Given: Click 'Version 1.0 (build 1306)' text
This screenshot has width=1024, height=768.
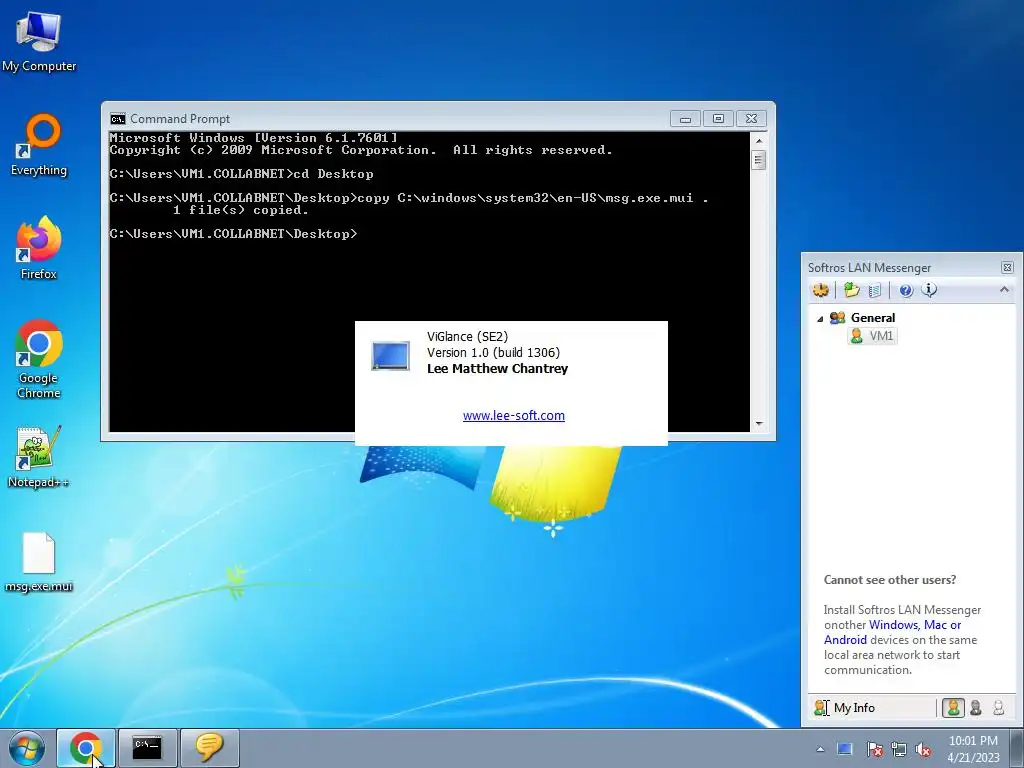Looking at the screenshot, I should (x=494, y=353).
